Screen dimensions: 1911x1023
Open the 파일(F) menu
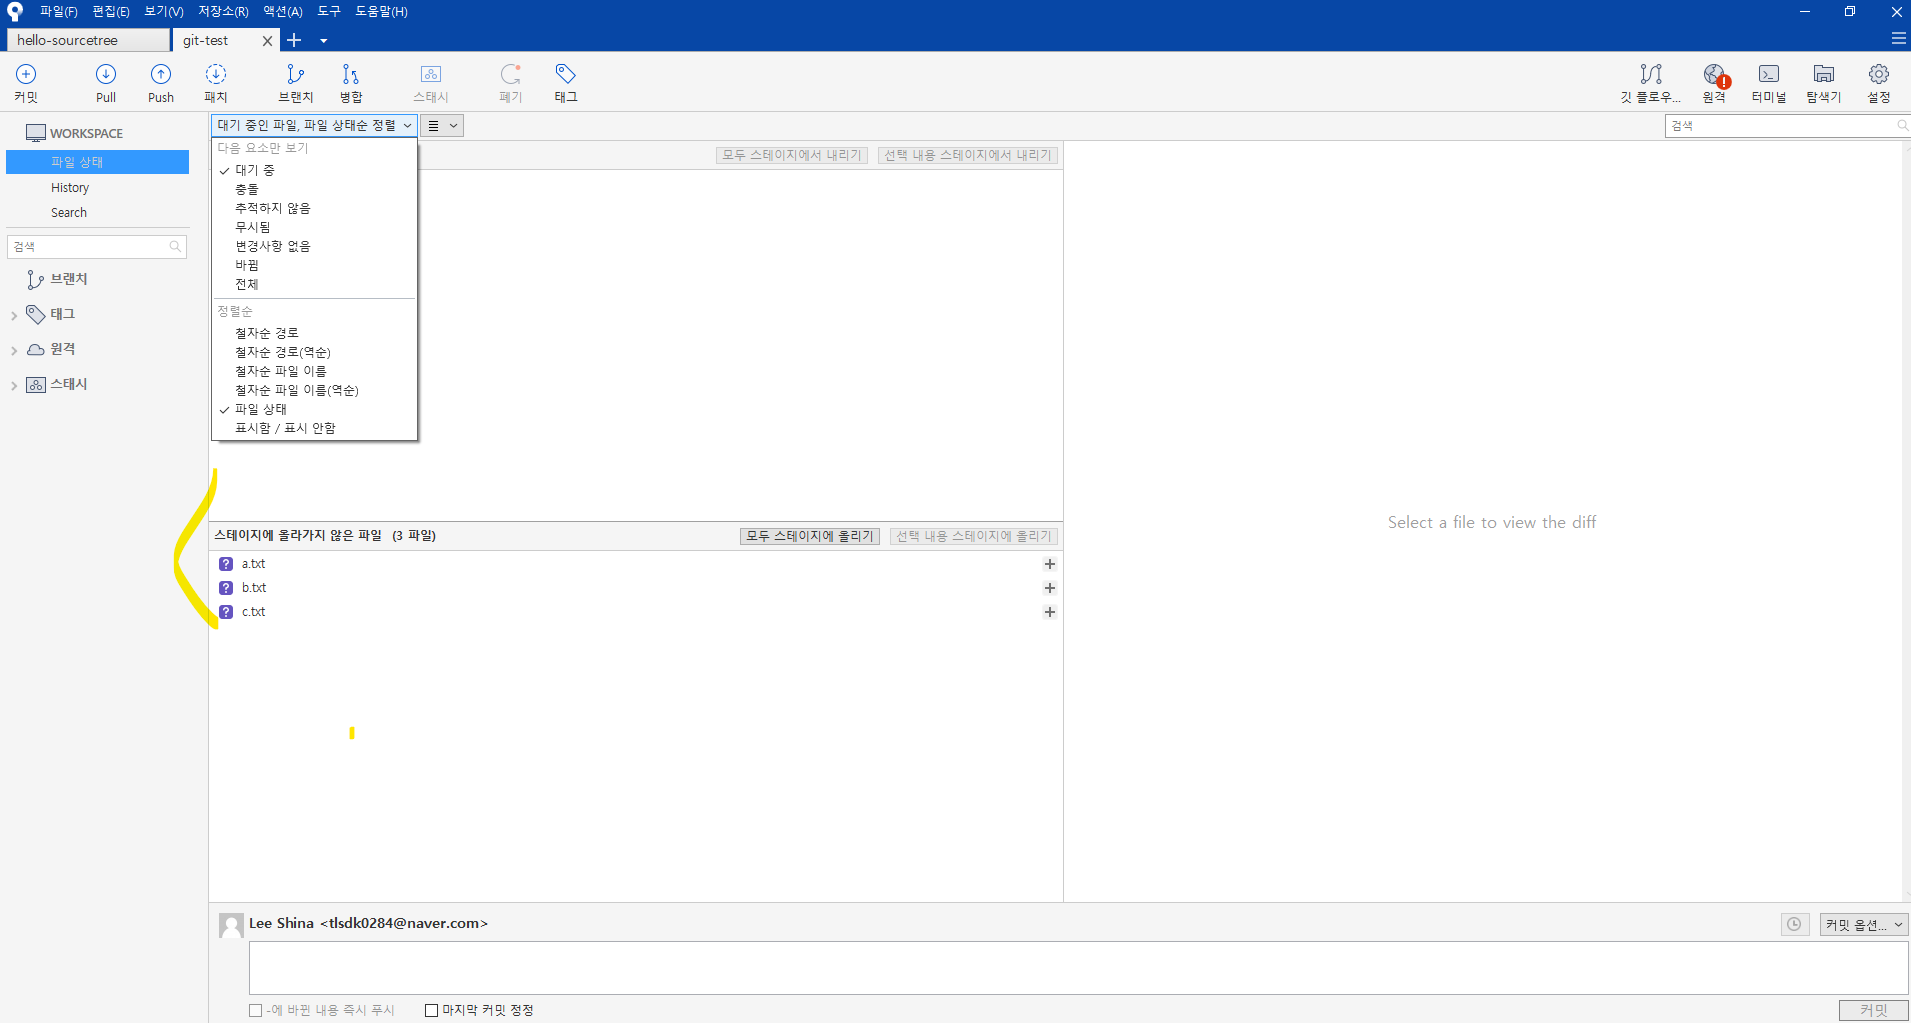click(59, 12)
